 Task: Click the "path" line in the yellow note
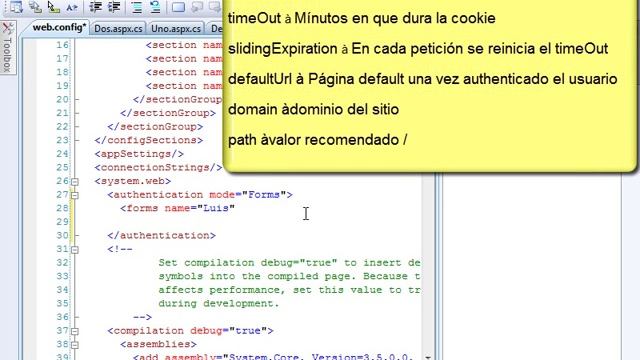(318, 140)
